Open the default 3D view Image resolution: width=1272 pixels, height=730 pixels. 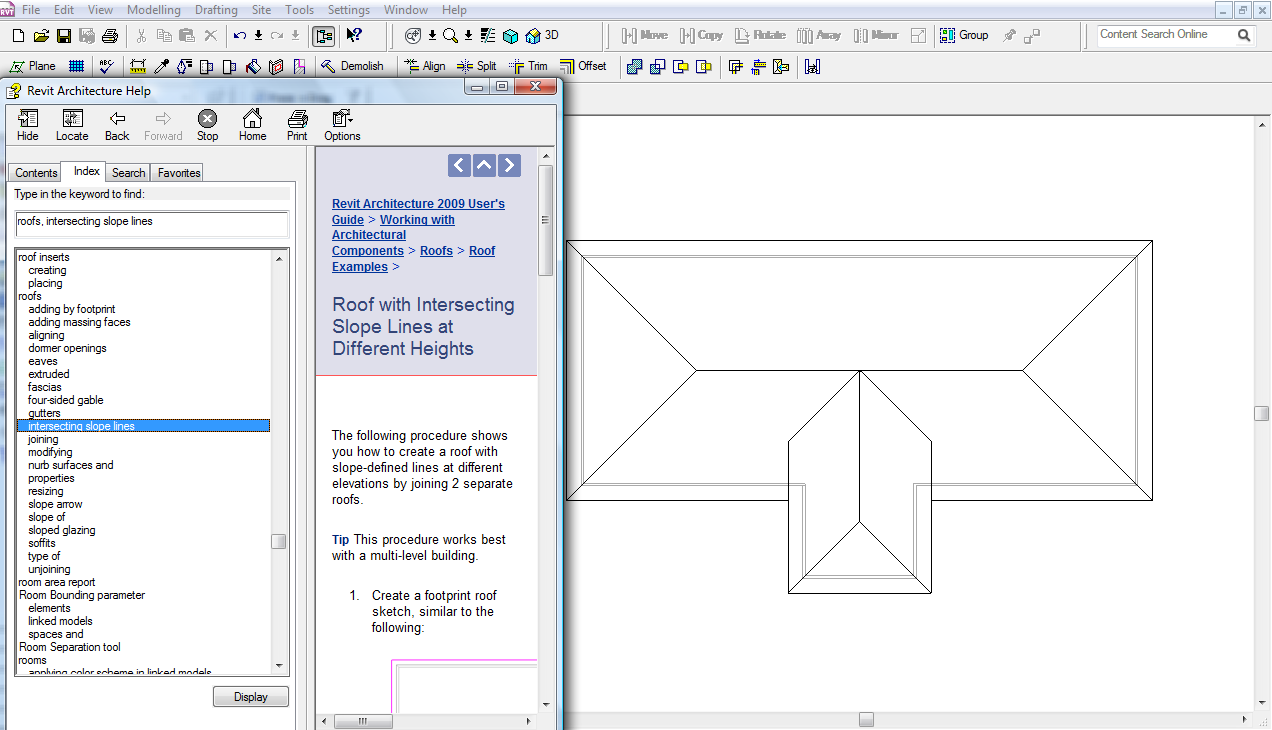tap(542, 35)
